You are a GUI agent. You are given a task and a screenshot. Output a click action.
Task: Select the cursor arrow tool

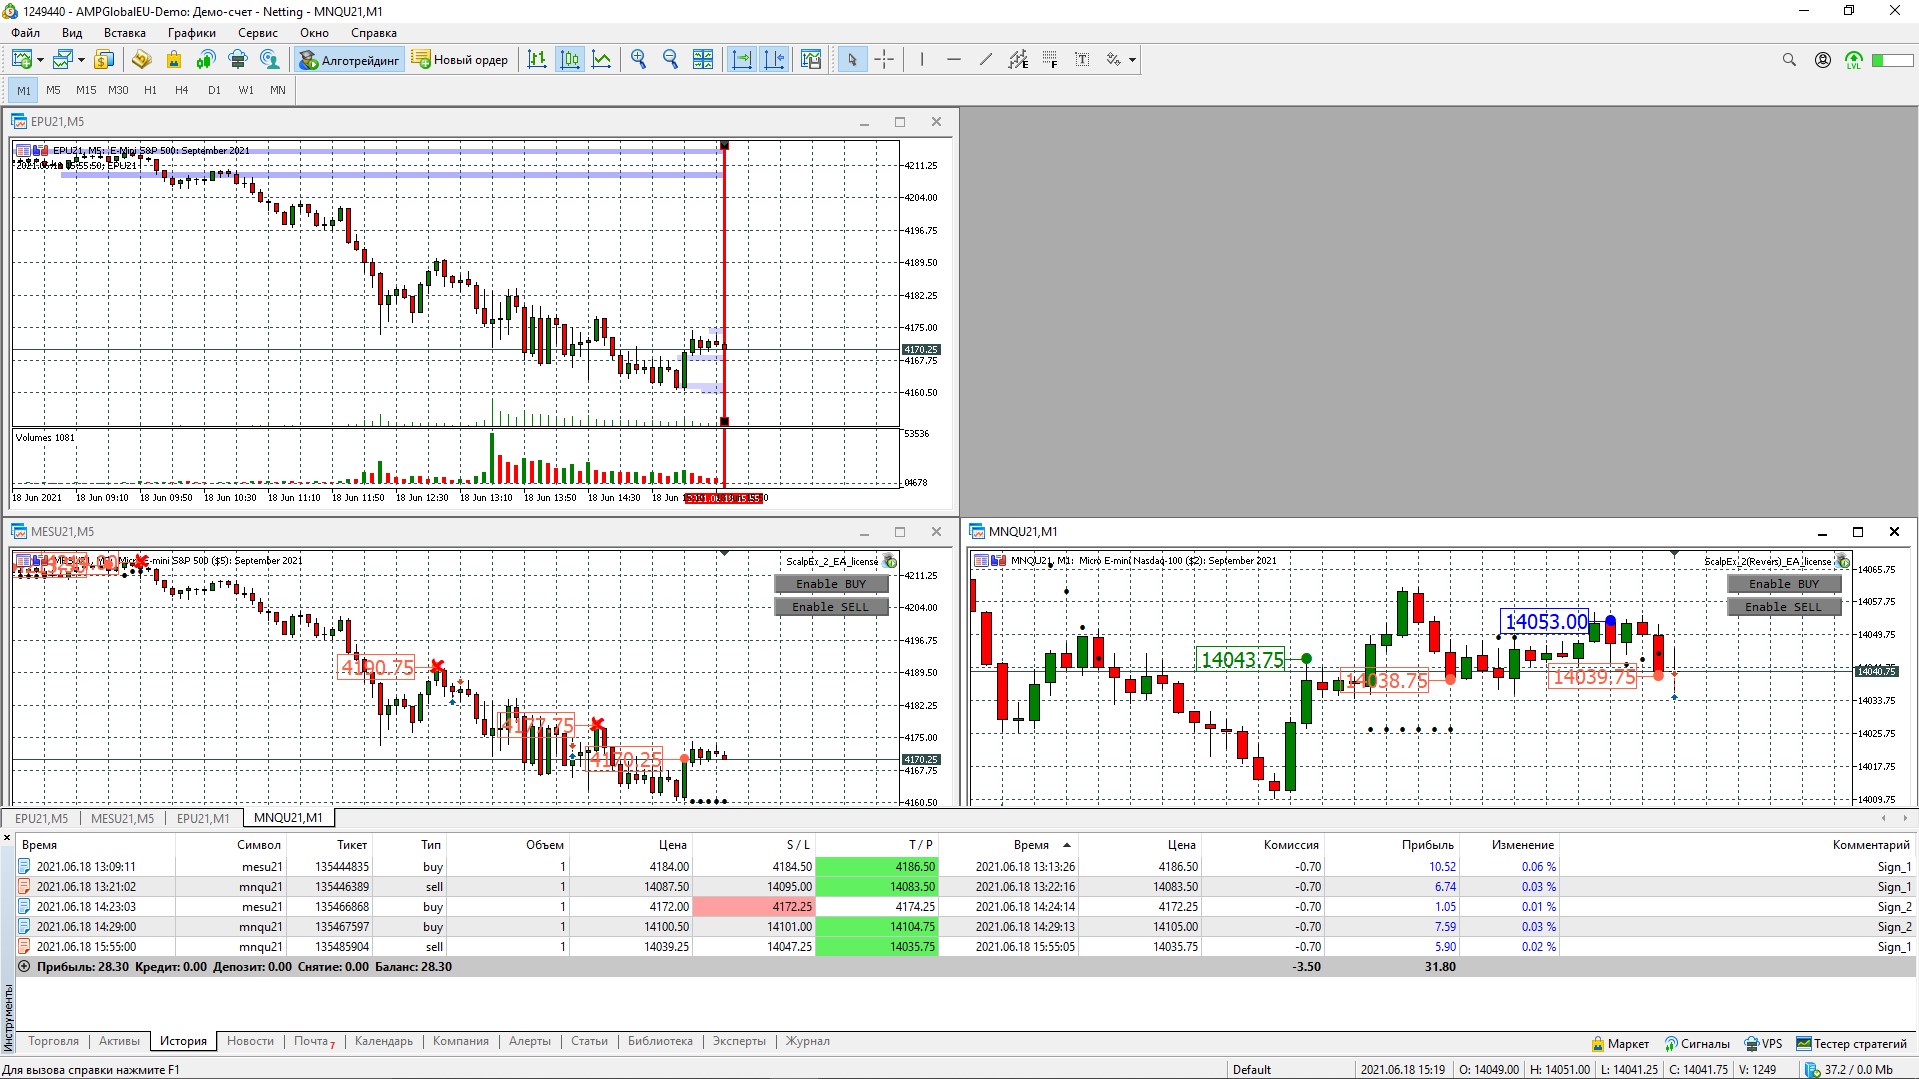point(852,60)
